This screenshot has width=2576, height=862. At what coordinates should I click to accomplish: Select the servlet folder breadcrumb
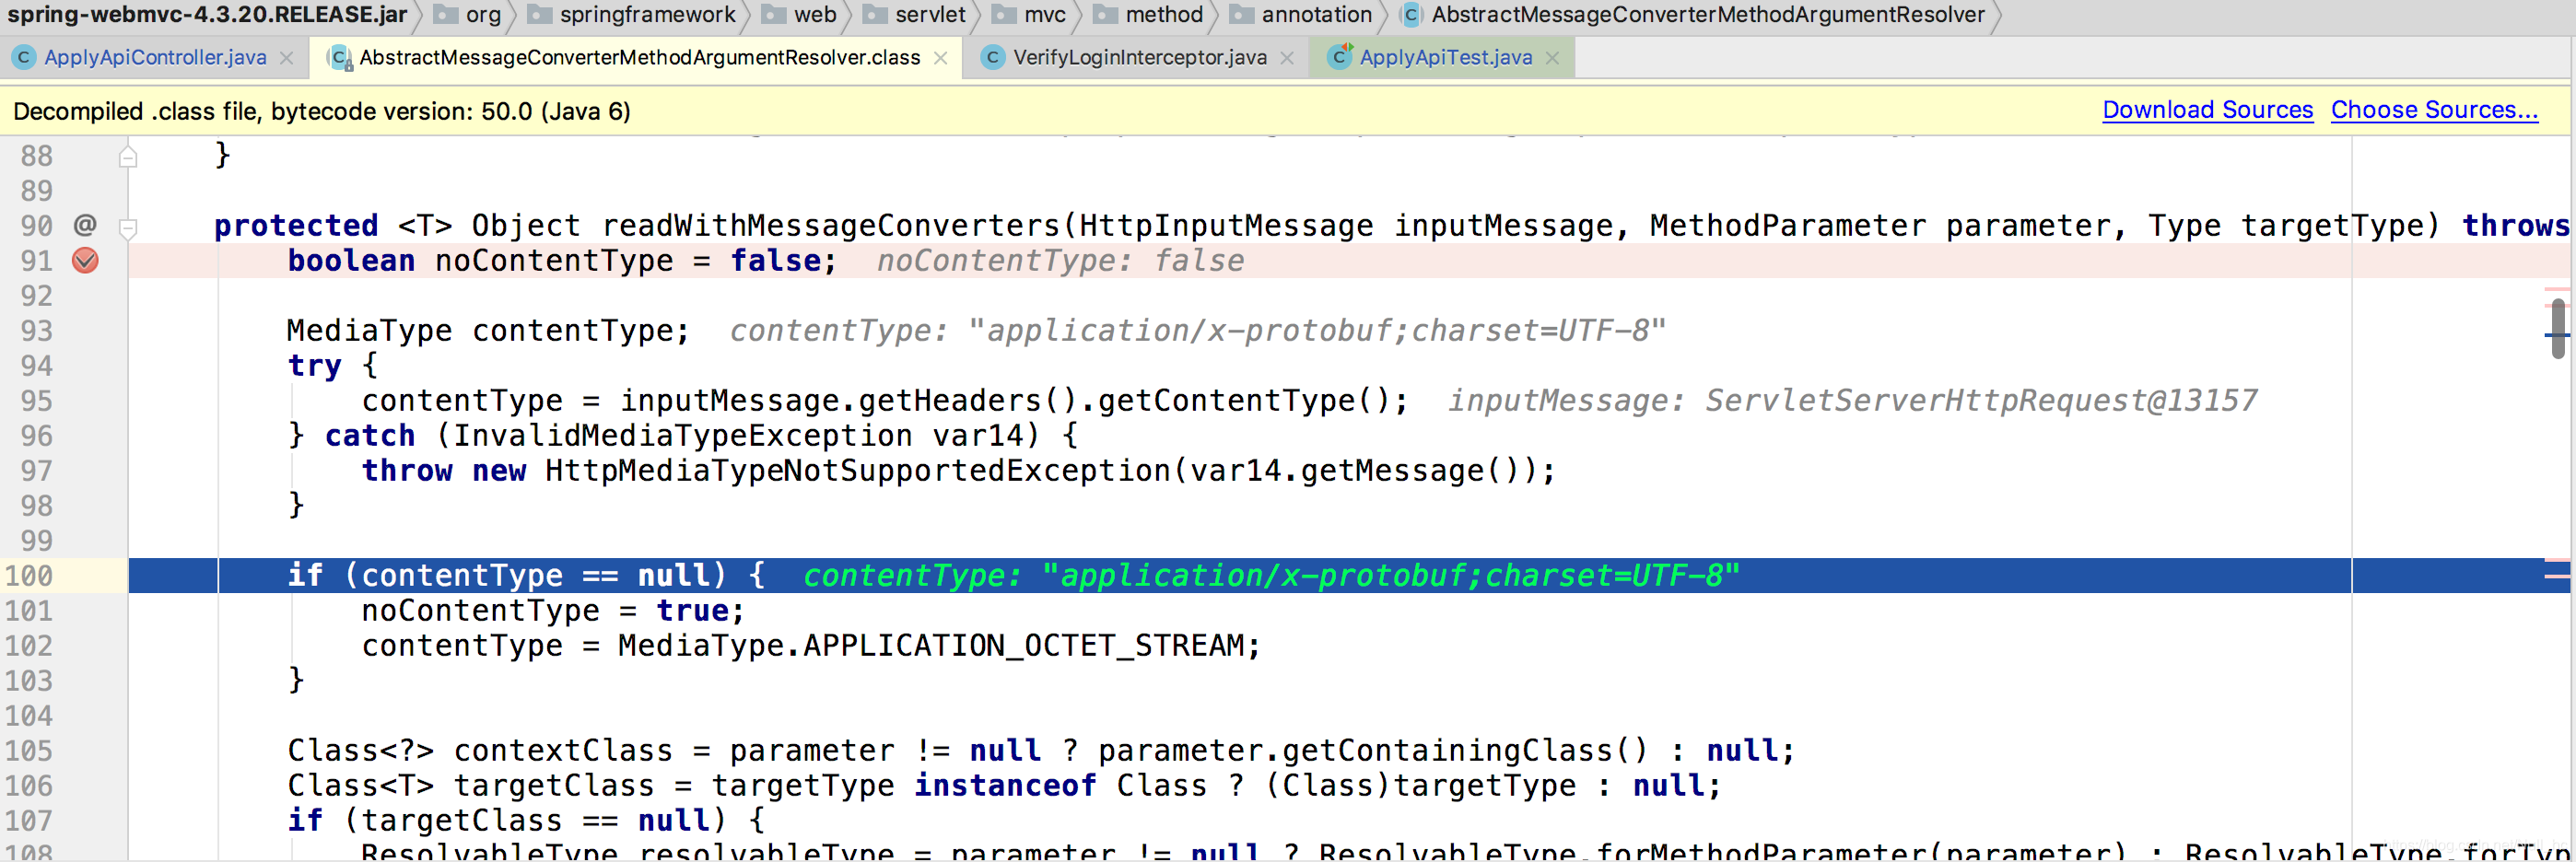tap(915, 15)
